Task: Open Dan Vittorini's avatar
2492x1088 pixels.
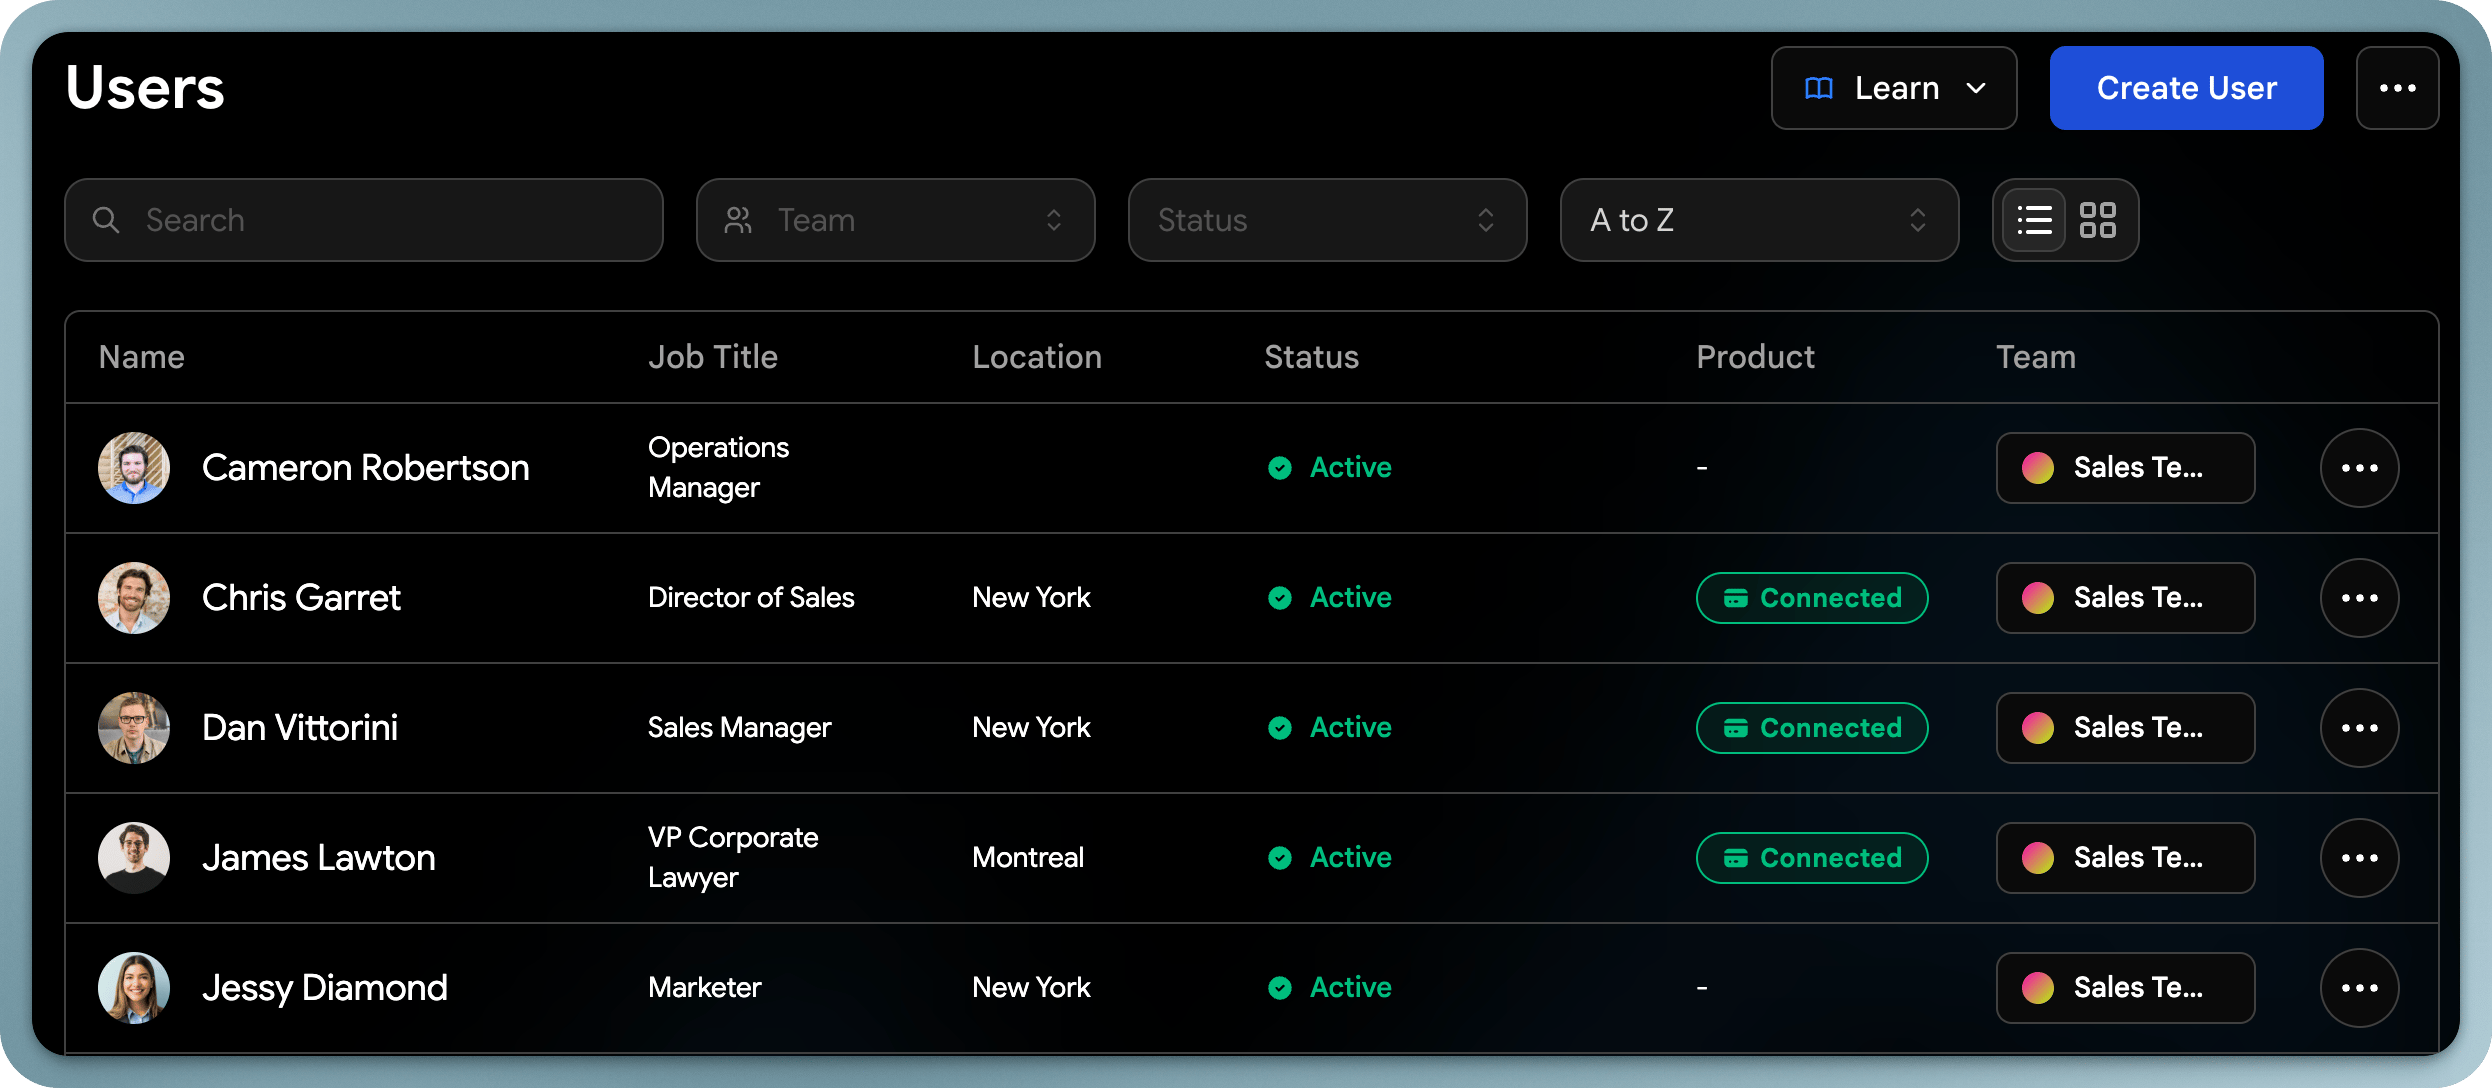Action: [134, 728]
